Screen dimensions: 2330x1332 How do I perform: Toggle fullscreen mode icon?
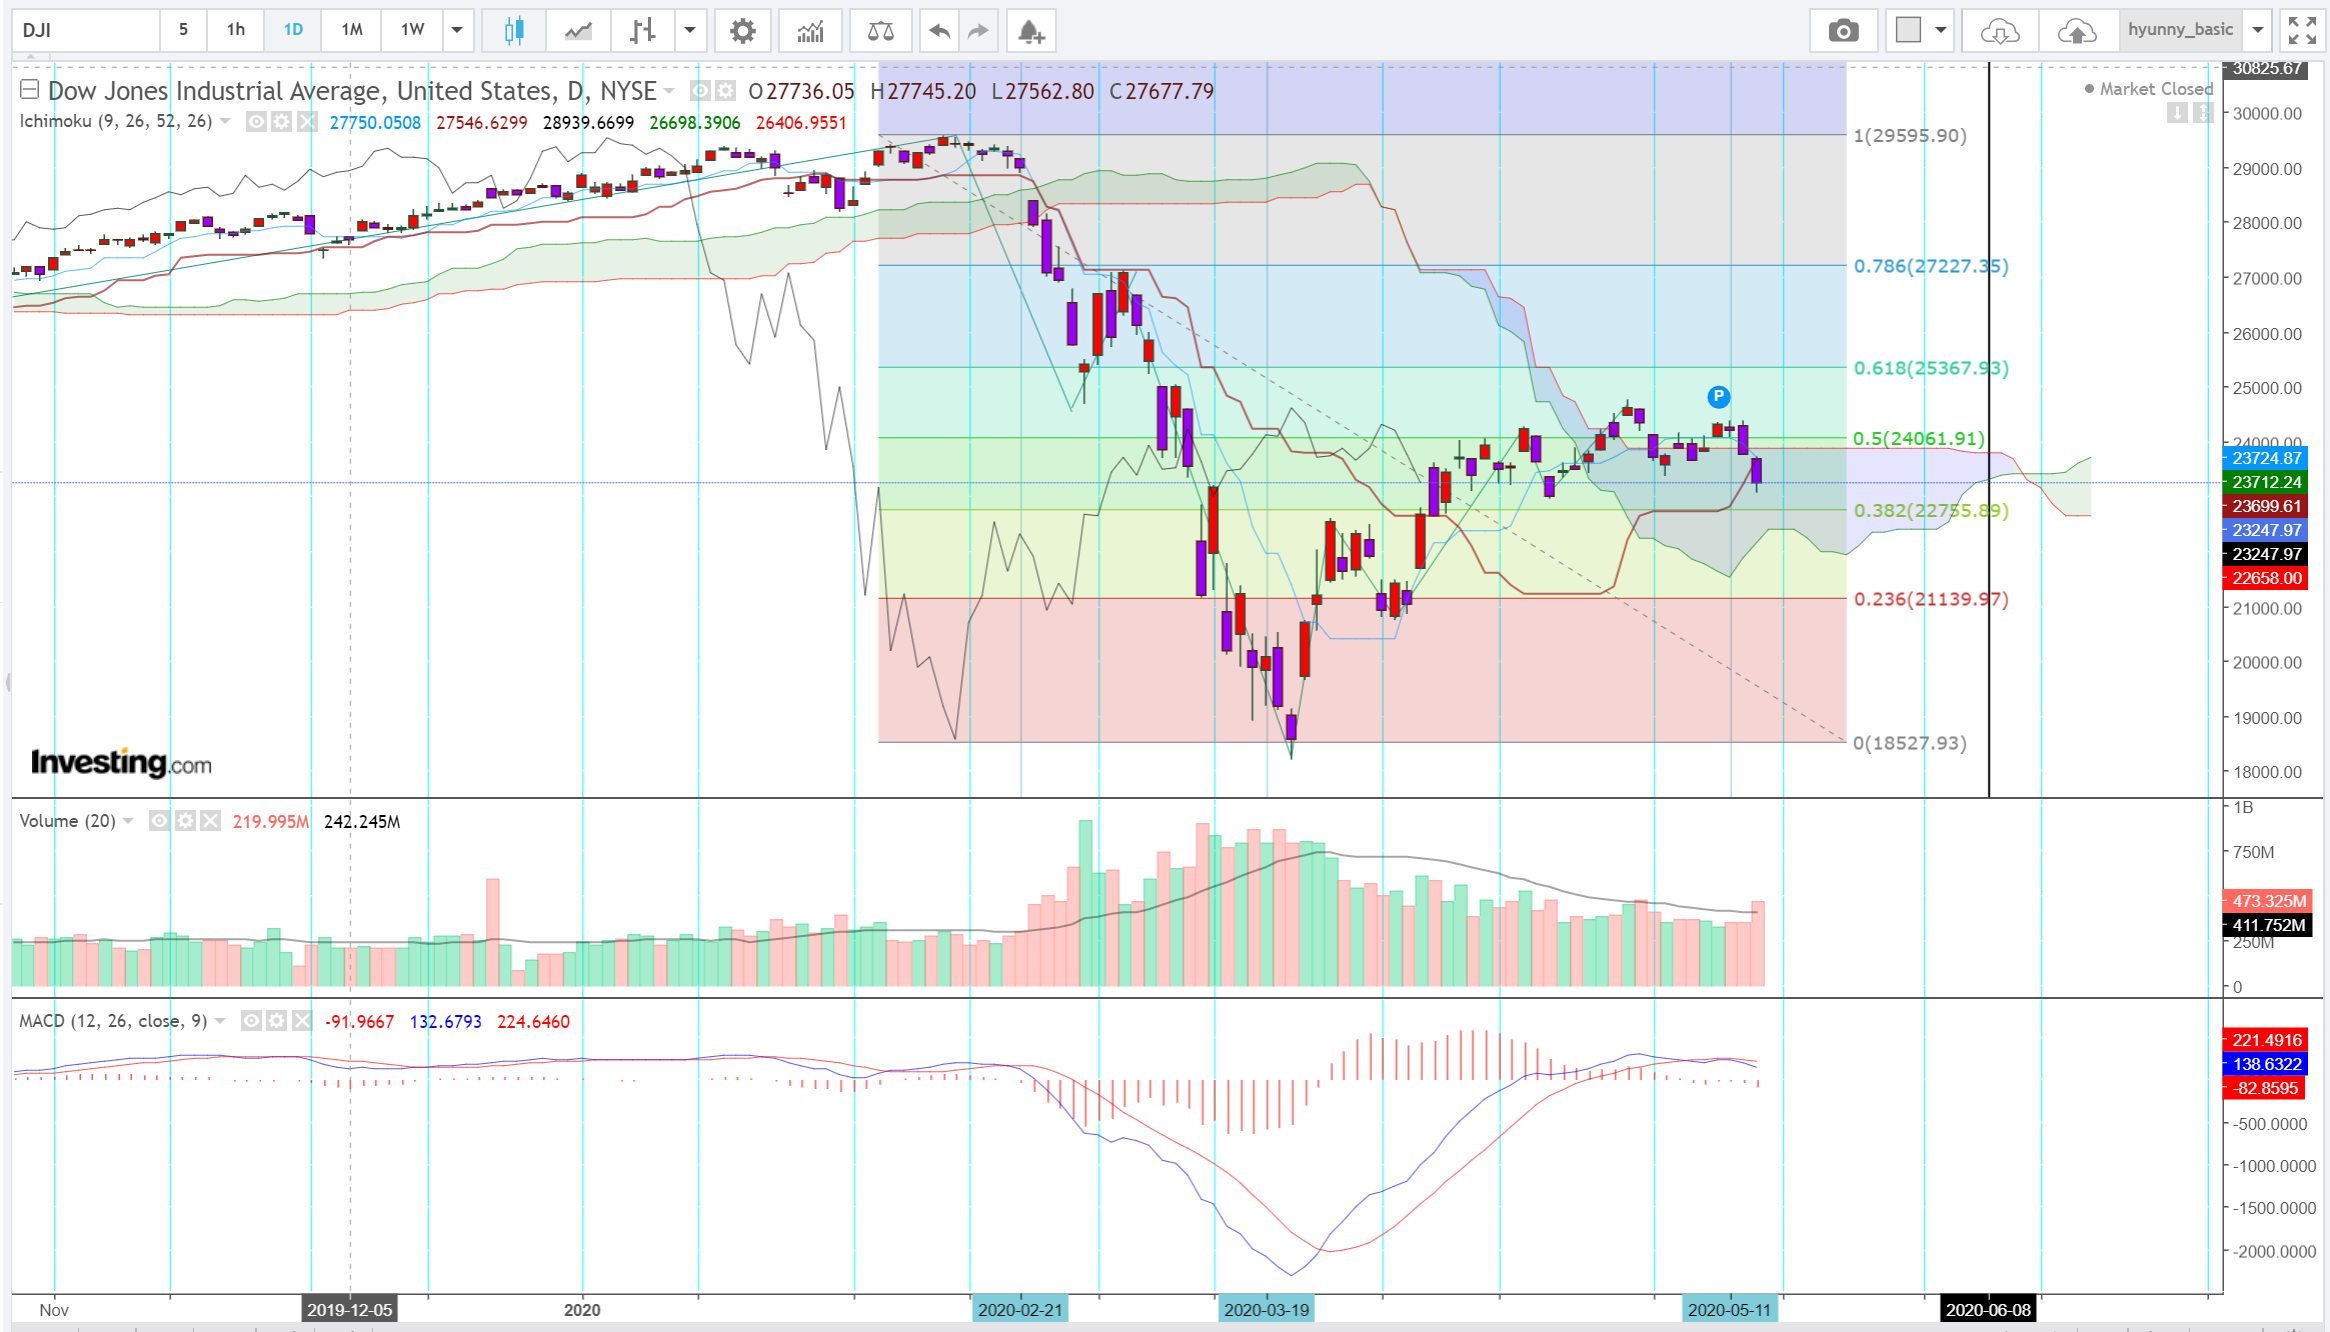click(x=2302, y=30)
